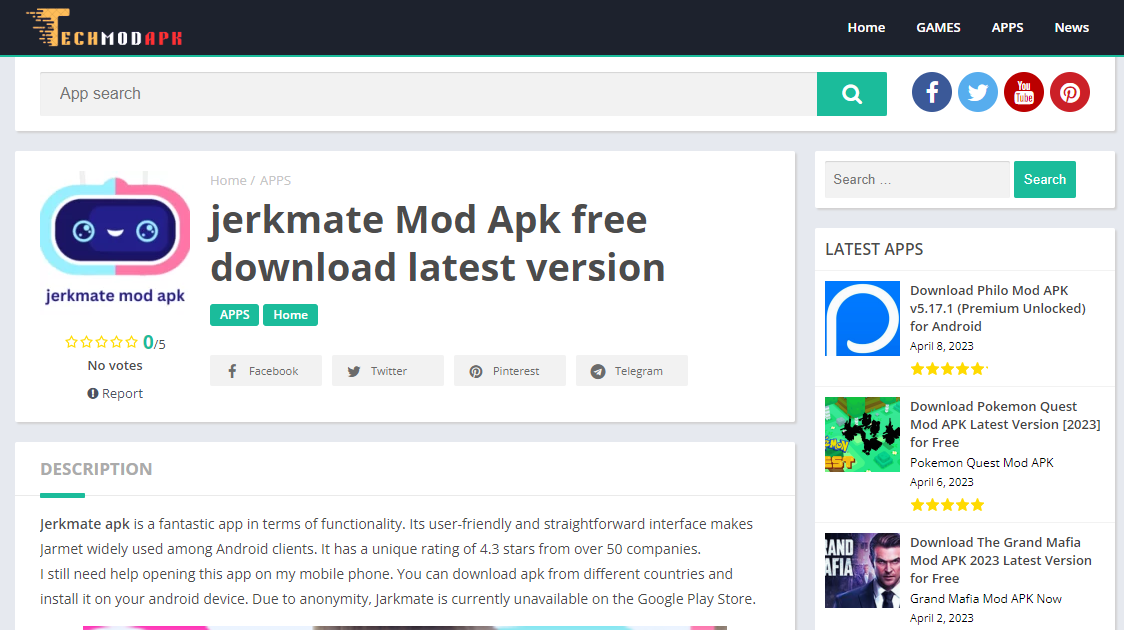Click the 'April 2, 2023' date

coord(941,618)
